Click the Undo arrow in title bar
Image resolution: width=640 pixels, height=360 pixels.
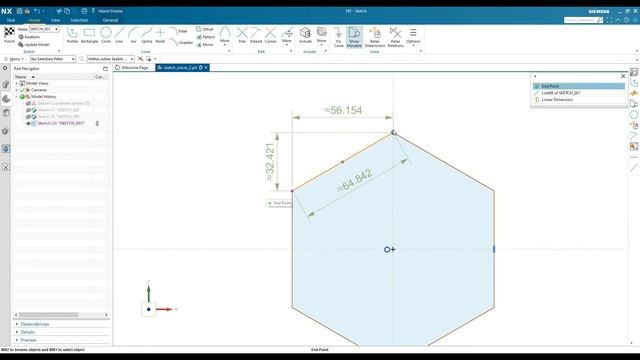(x=37, y=11)
